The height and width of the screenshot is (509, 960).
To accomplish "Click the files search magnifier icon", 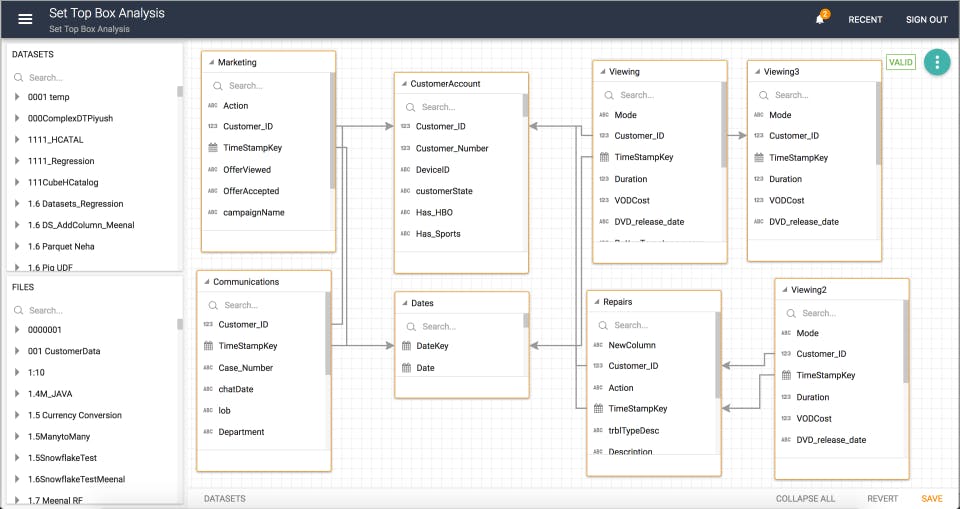I will click(18, 311).
